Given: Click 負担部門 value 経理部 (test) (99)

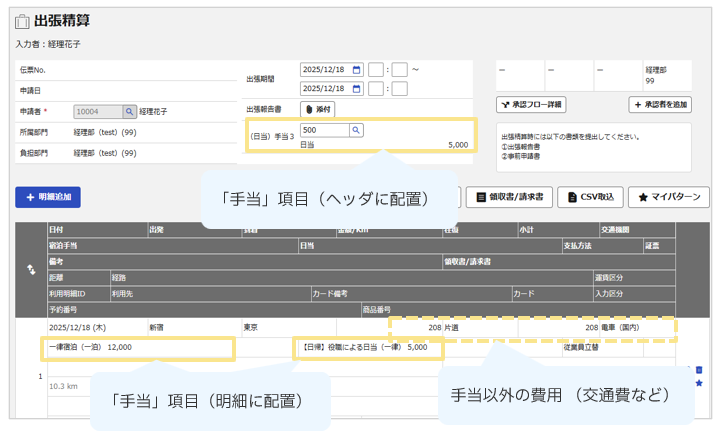Looking at the screenshot, I should click(105, 153).
